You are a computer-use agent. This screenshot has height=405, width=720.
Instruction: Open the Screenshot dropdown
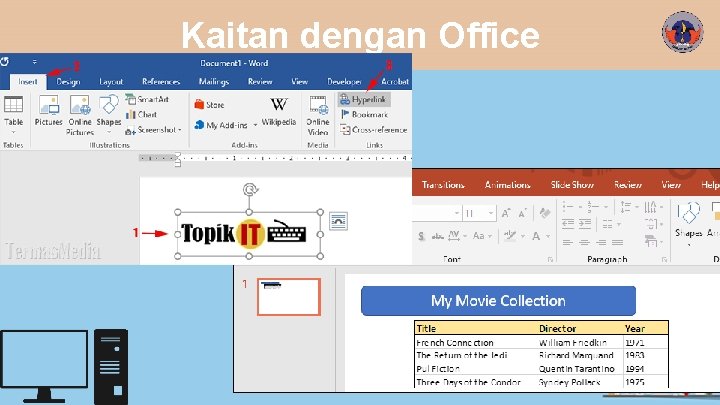point(153,130)
